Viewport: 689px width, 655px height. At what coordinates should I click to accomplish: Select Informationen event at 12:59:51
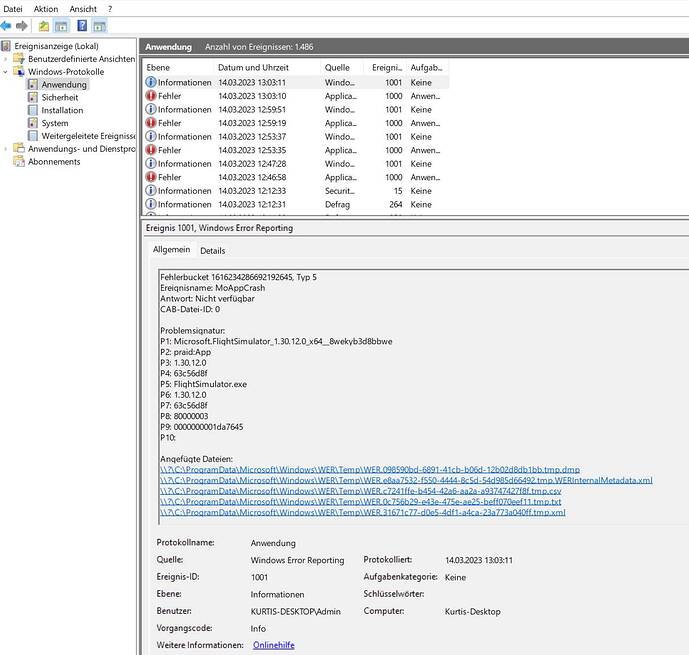coord(297,109)
